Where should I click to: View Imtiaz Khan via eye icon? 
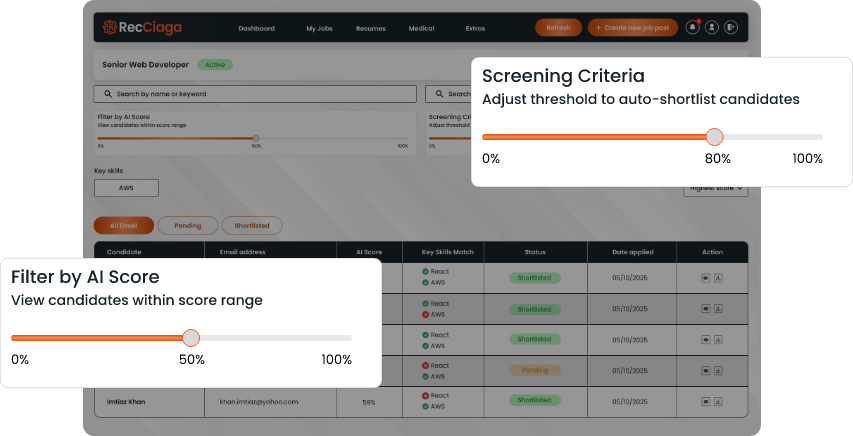click(x=706, y=400)
